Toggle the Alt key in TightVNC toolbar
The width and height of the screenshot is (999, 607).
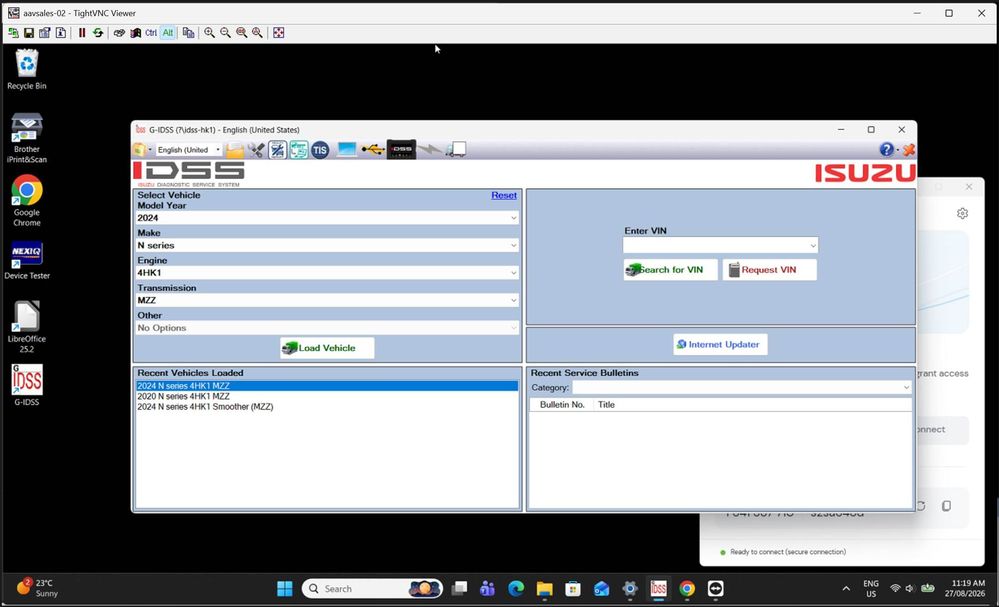(x=168, y=32)
